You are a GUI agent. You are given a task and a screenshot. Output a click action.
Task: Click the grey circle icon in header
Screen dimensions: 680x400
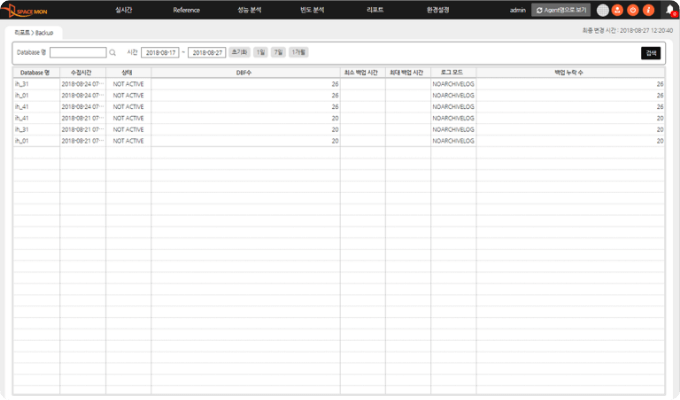(x=602, y=10)
